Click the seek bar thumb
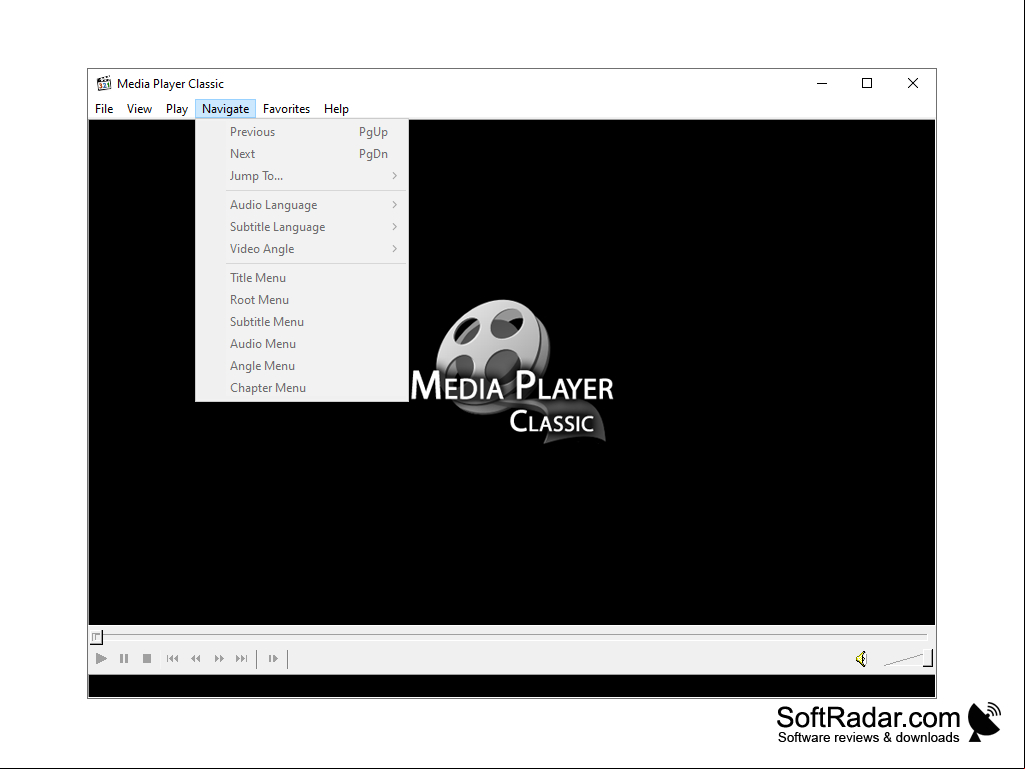 [x=97, y=637]
